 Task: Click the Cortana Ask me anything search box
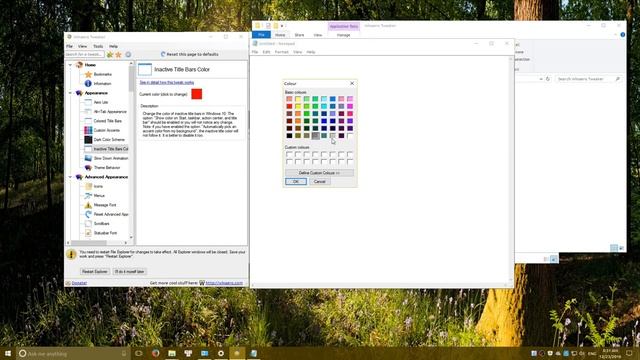(x=74, y=353)
